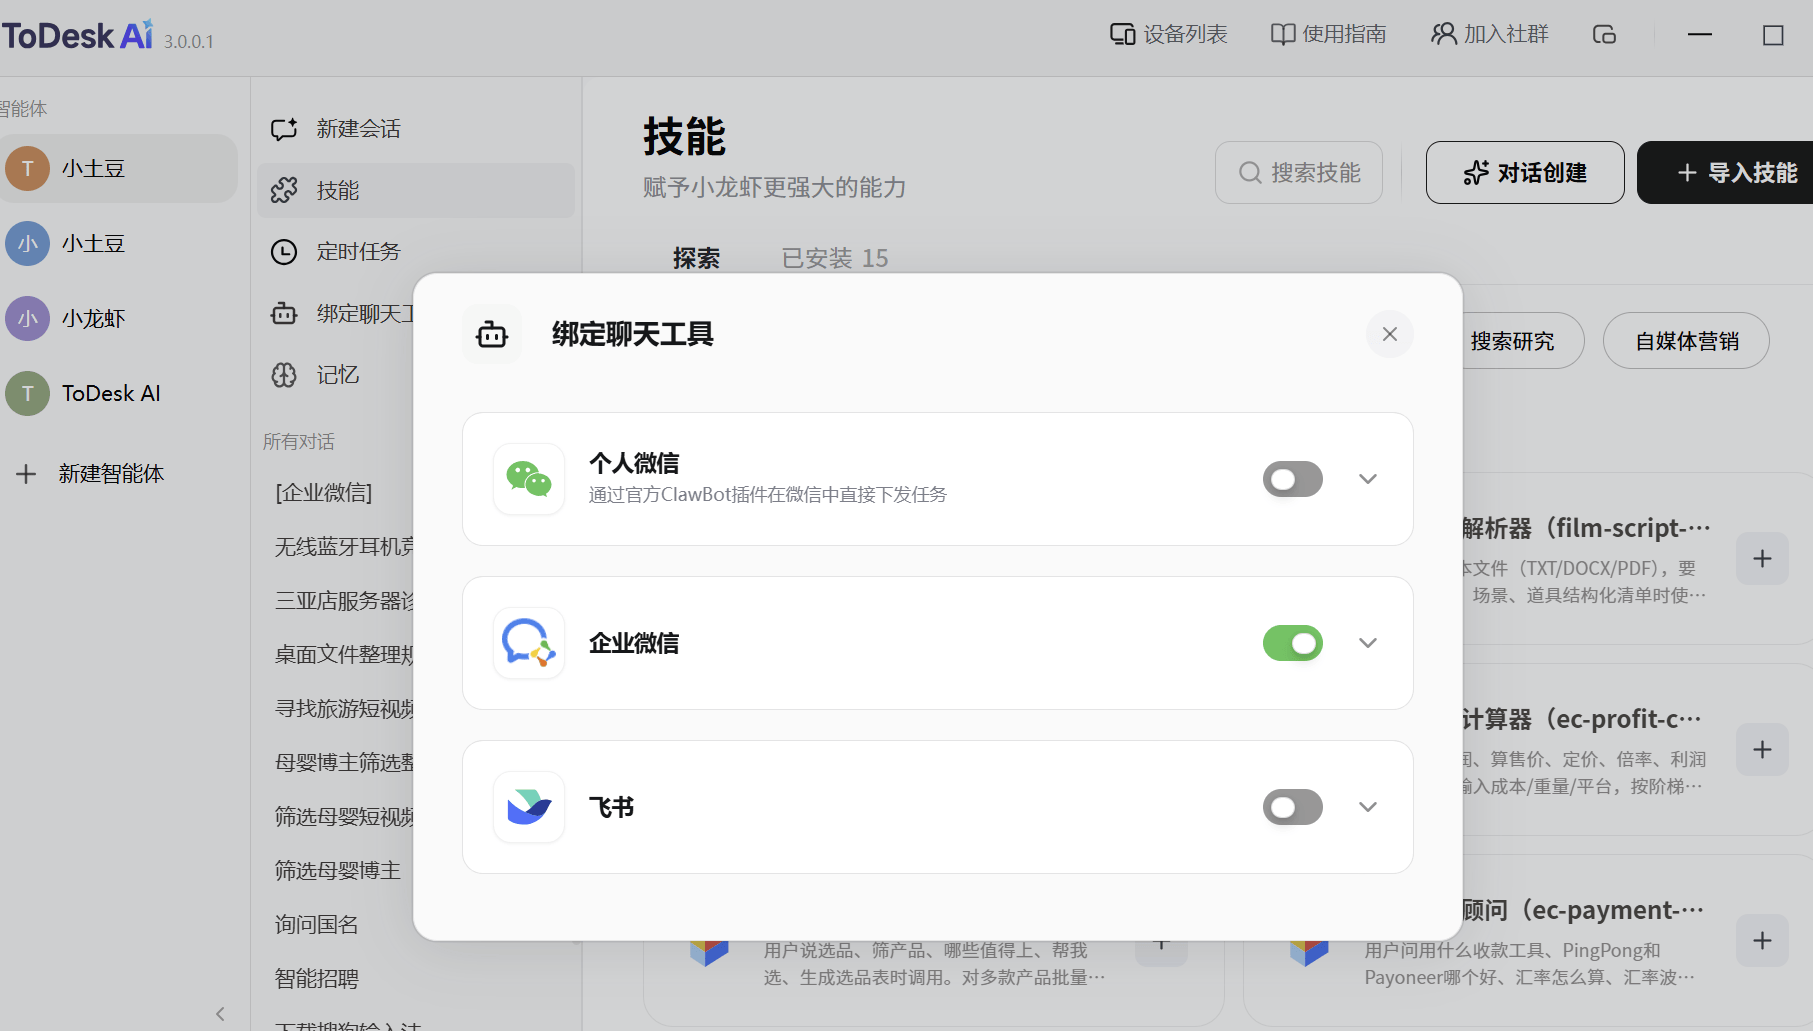Expand the 个人微信 row chevron
This screenshot has width=1813, height=1031.
(1368, 479)
